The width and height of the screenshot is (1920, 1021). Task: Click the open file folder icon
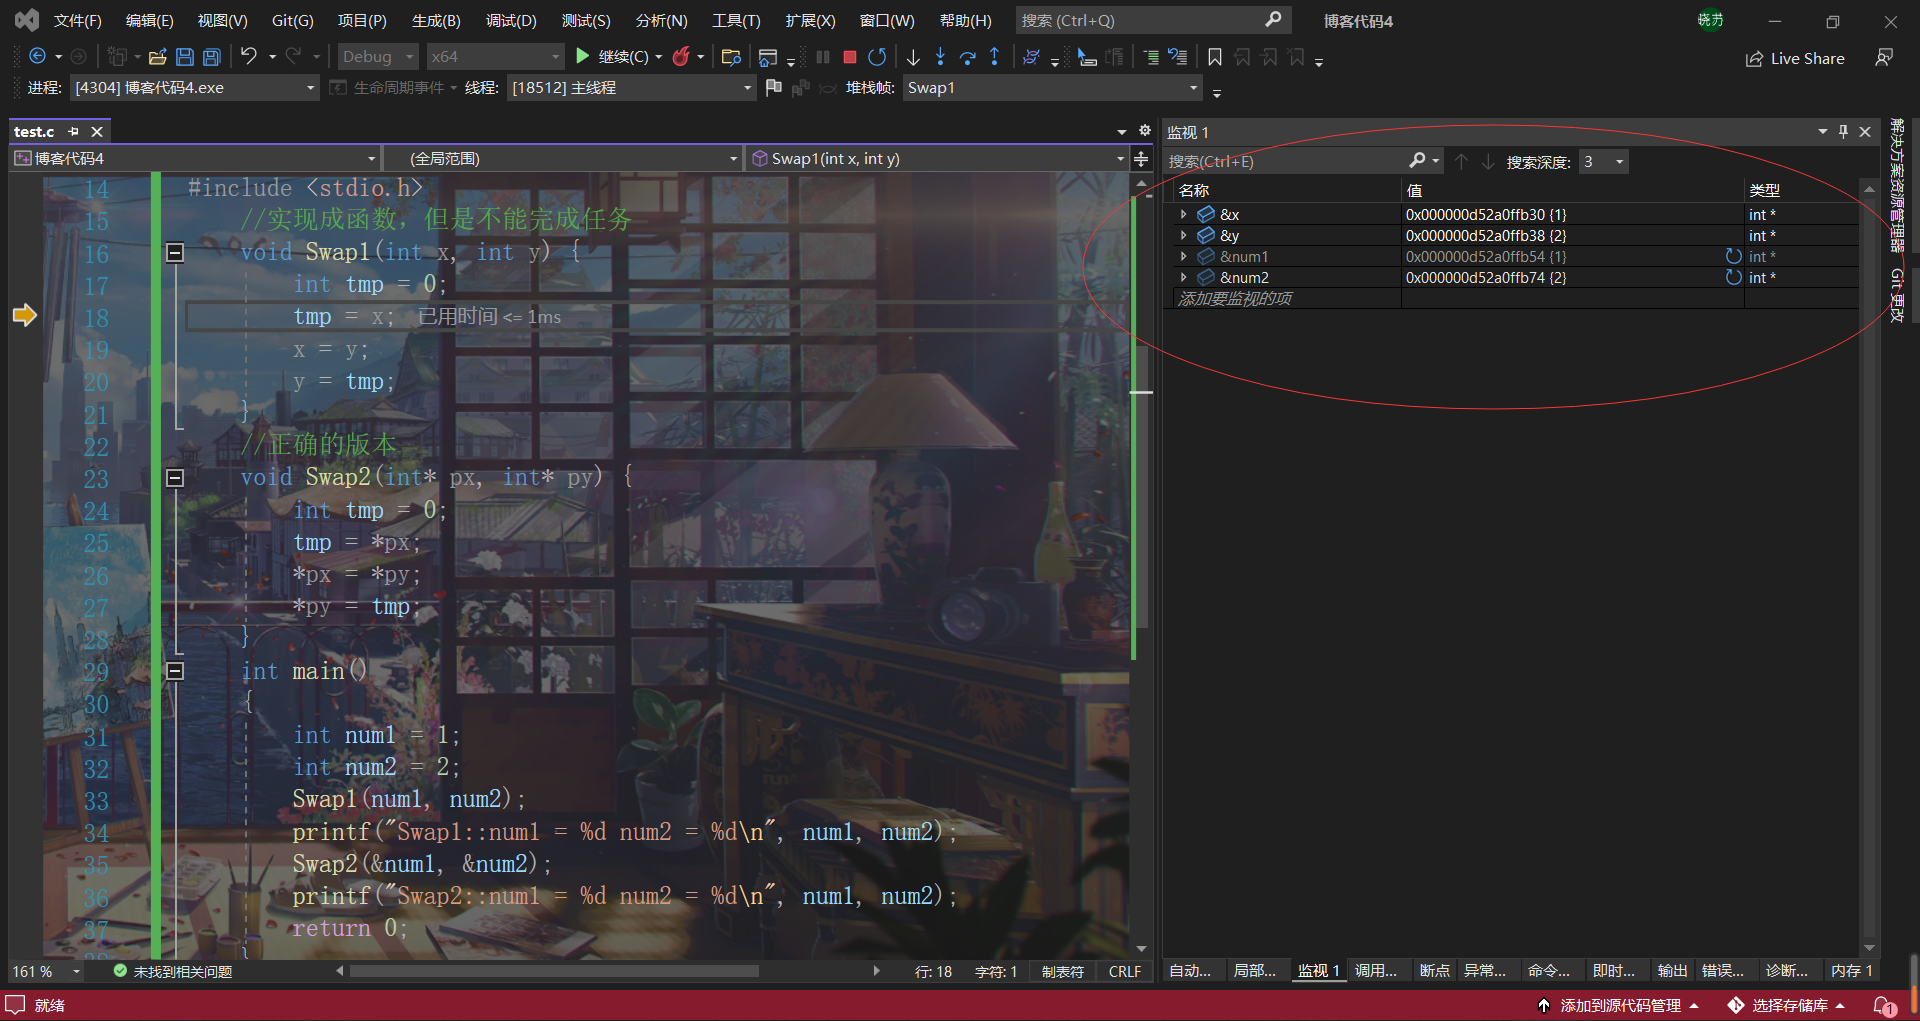pos(158,57)
